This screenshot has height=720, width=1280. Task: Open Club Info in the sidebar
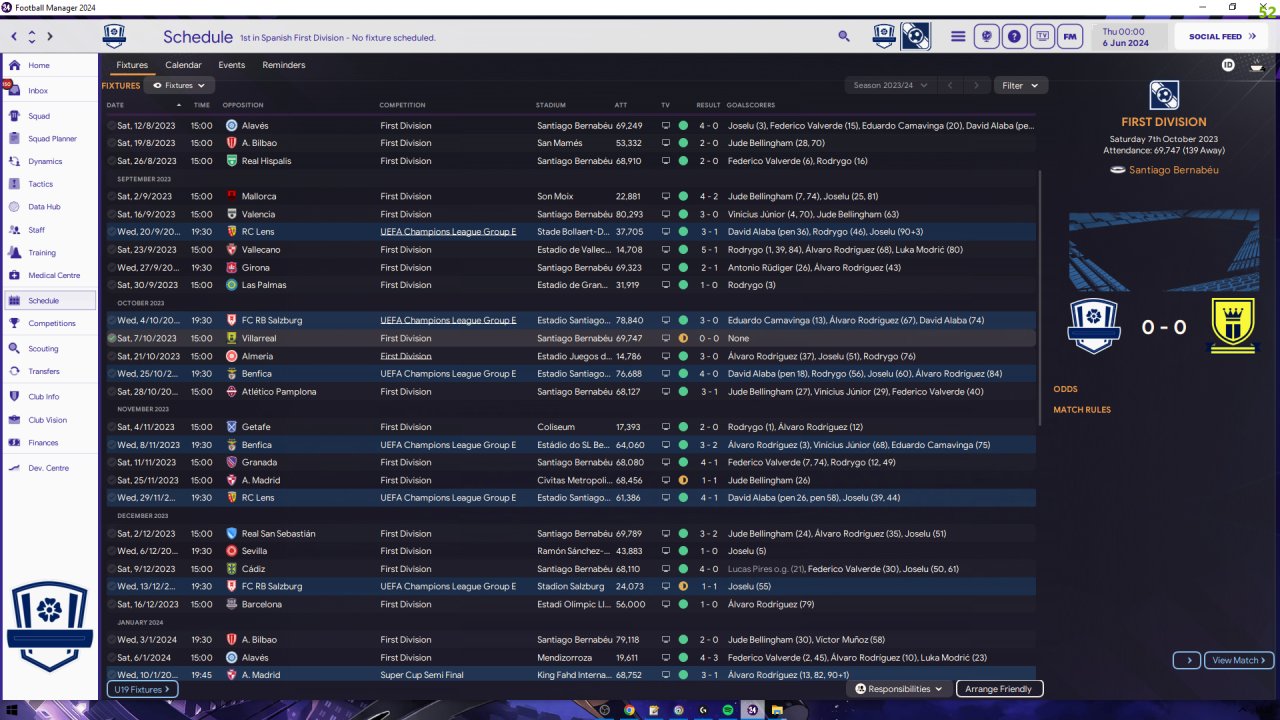50,397
